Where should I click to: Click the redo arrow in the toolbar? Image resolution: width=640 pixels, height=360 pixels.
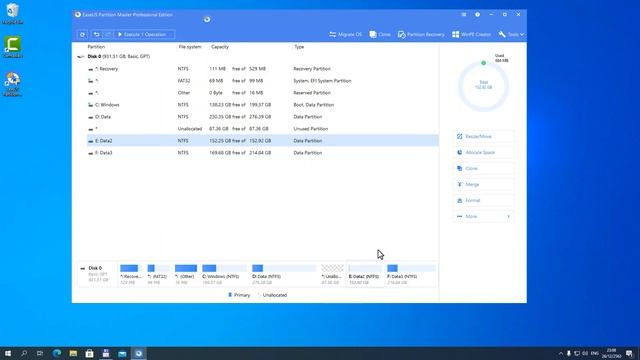tap(108, 35)
